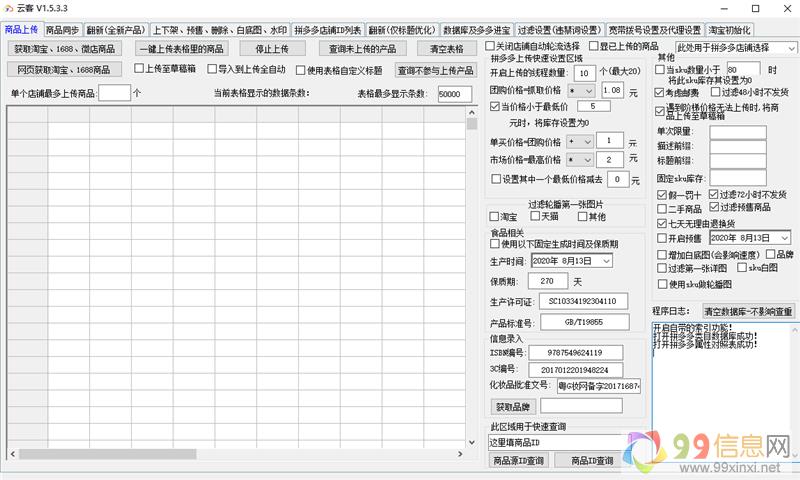Open the 拼多多店铺ID列表 tab
This screenshot has width=800, height=480.
pos(327,30)
